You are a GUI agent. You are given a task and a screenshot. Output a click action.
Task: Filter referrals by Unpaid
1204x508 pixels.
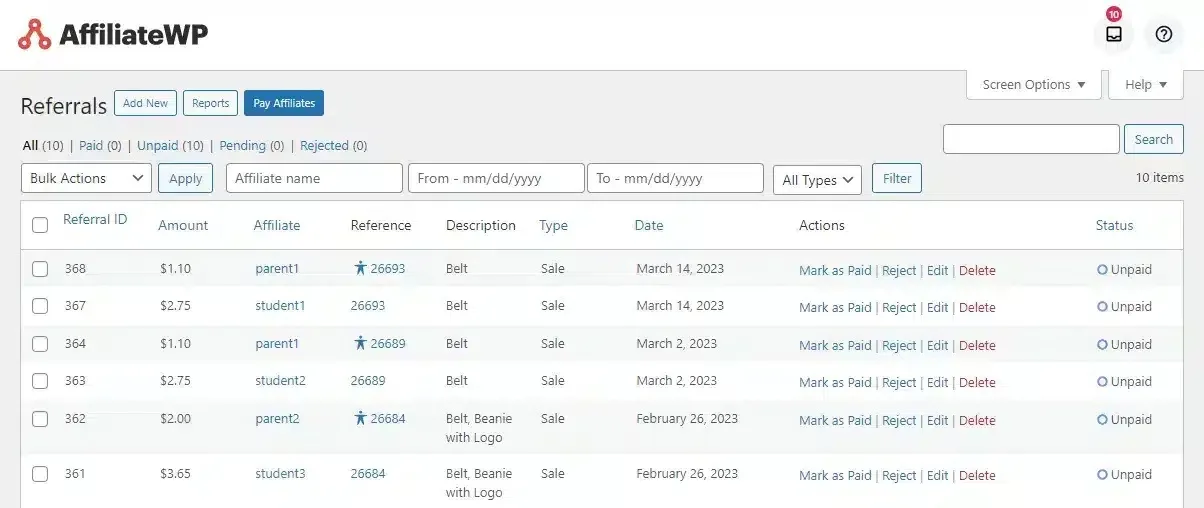pos(158,145)
